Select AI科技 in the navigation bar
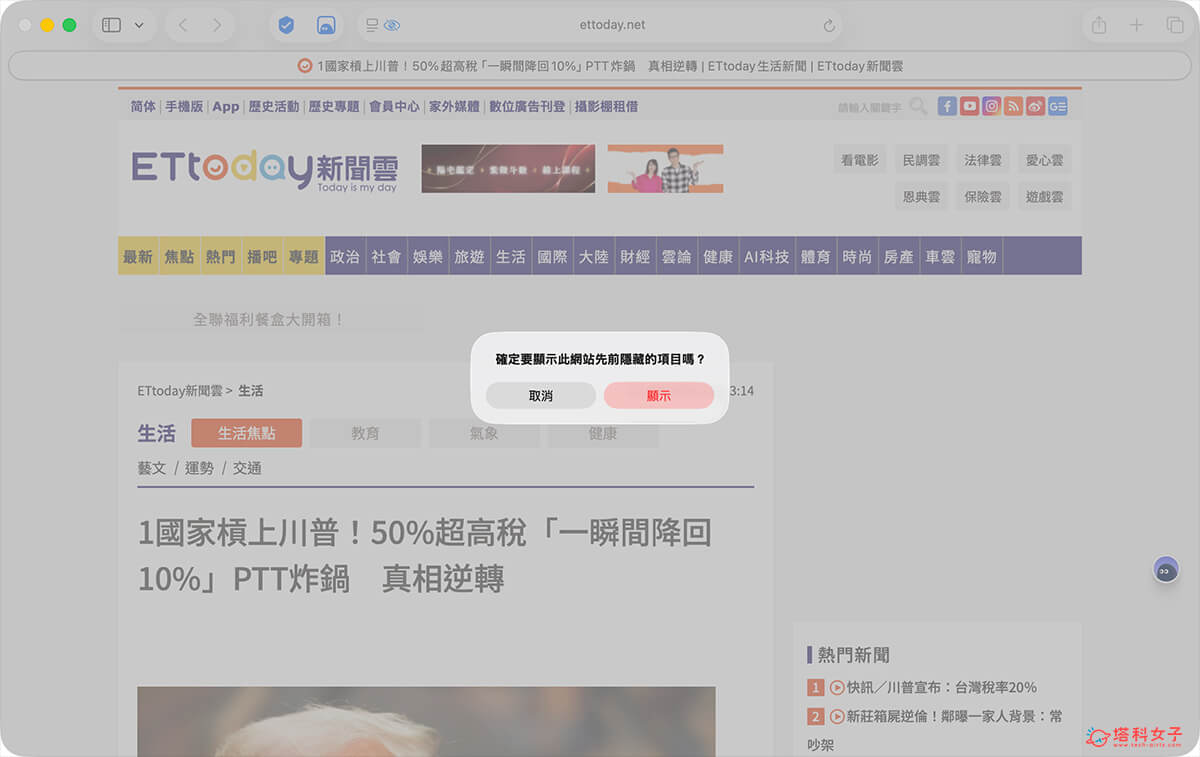This screenshot has height=757, width=1200. click(x=766, y=257)
